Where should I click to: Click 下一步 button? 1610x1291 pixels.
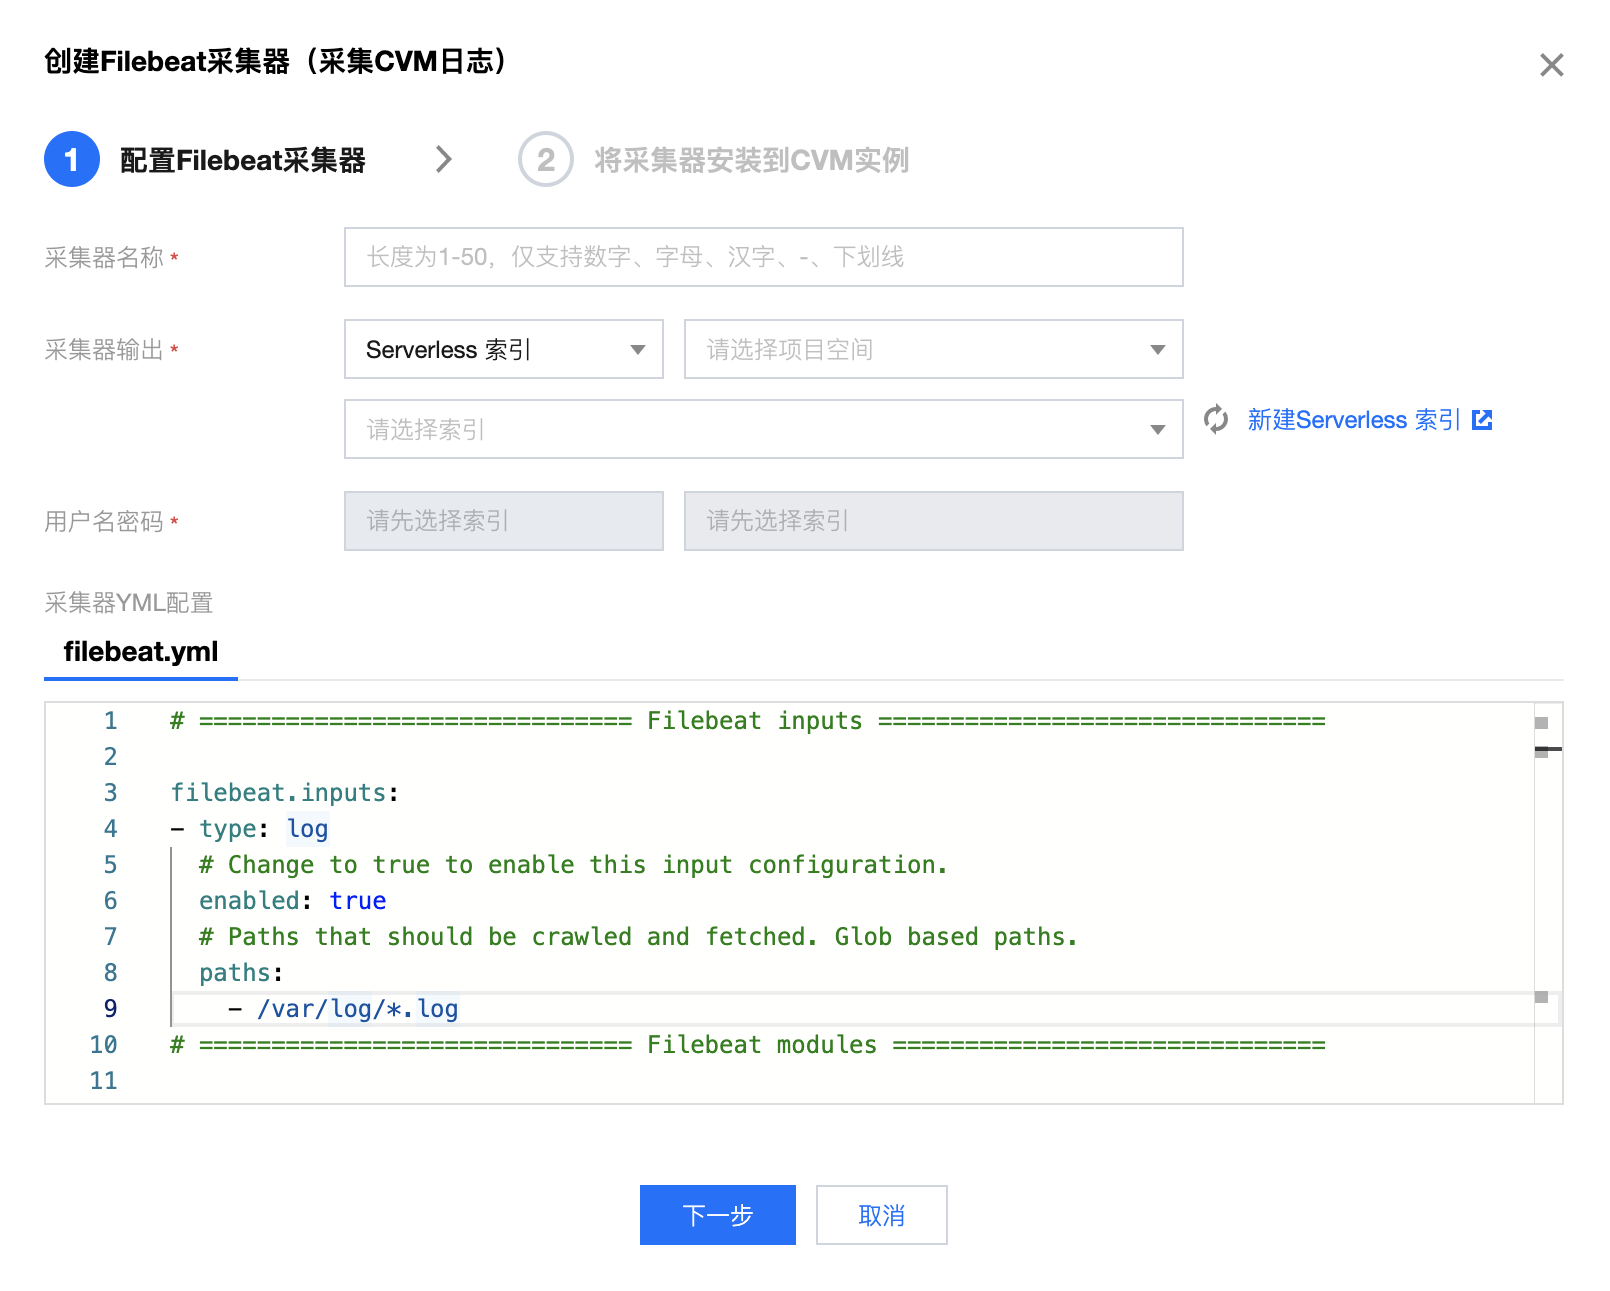[x=717, y=1215]
